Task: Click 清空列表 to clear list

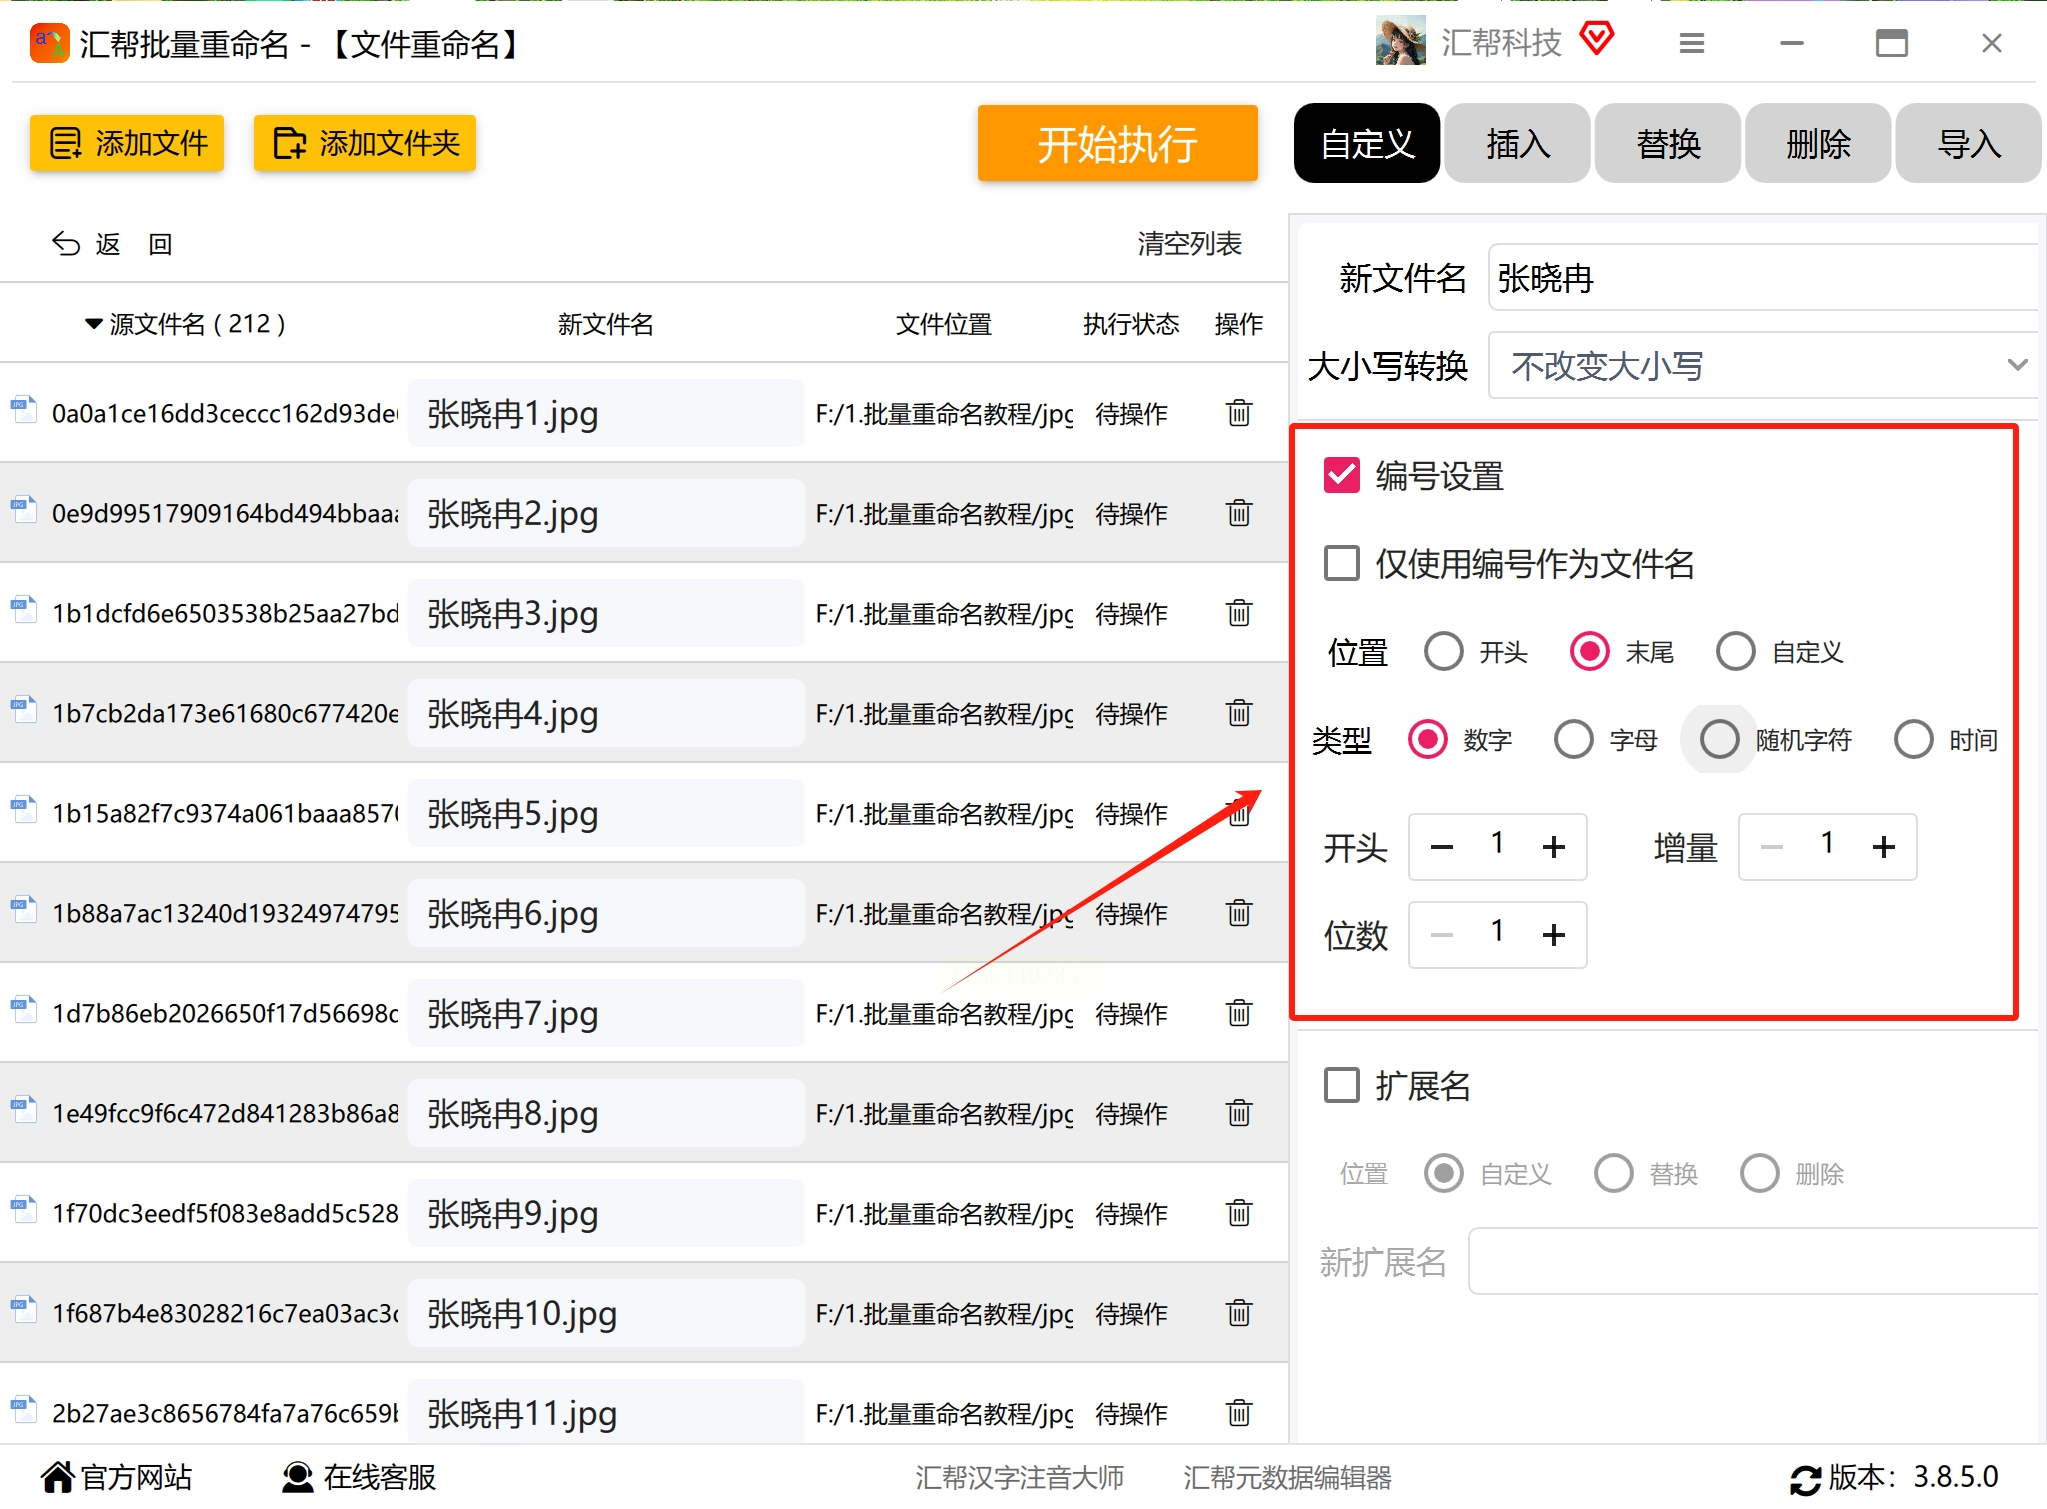Action: 1189,244
